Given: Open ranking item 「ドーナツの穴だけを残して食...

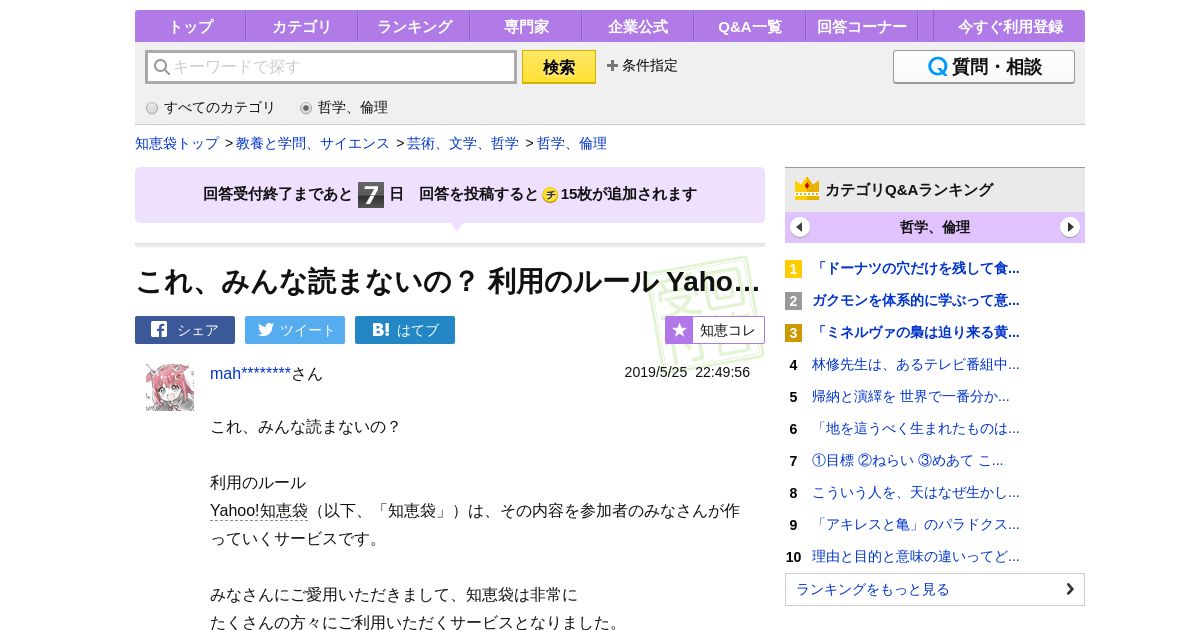Looking at the screenshot, I should coord(916,268).
